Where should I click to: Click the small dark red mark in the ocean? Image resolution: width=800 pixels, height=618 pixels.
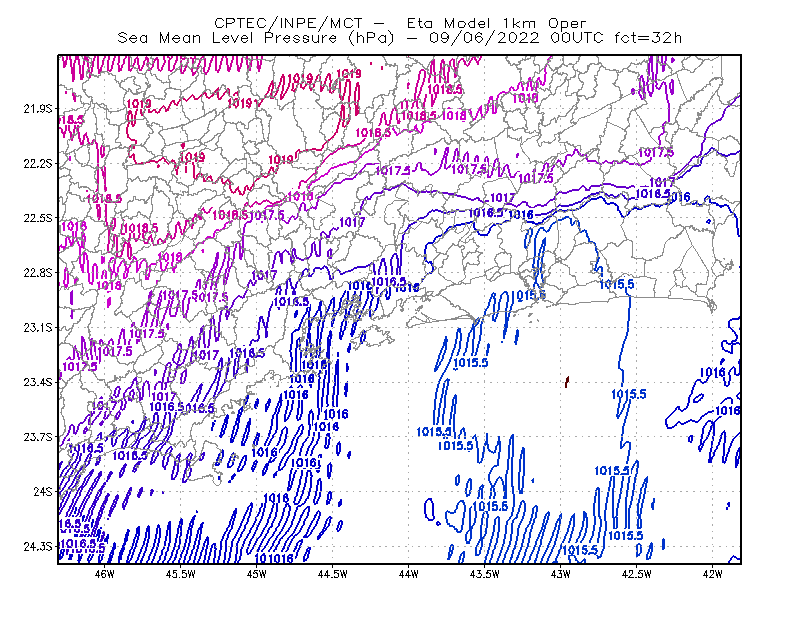[567, 382]
